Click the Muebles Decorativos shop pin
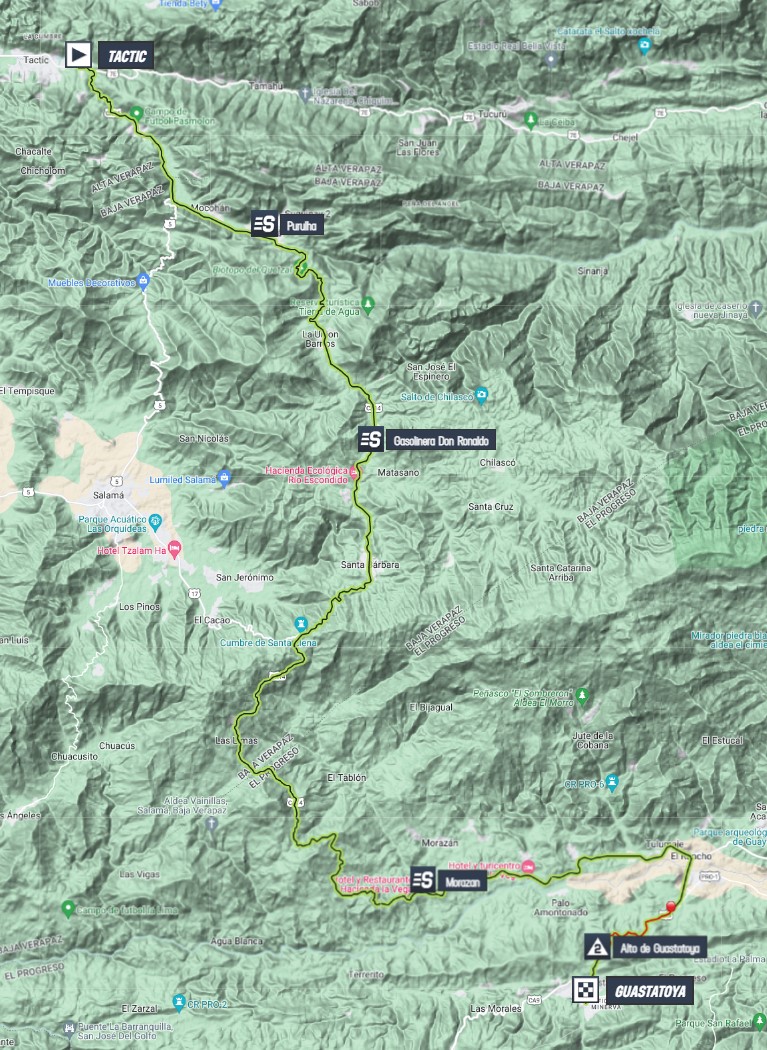 pyautogui.click(x=142, y=281)
